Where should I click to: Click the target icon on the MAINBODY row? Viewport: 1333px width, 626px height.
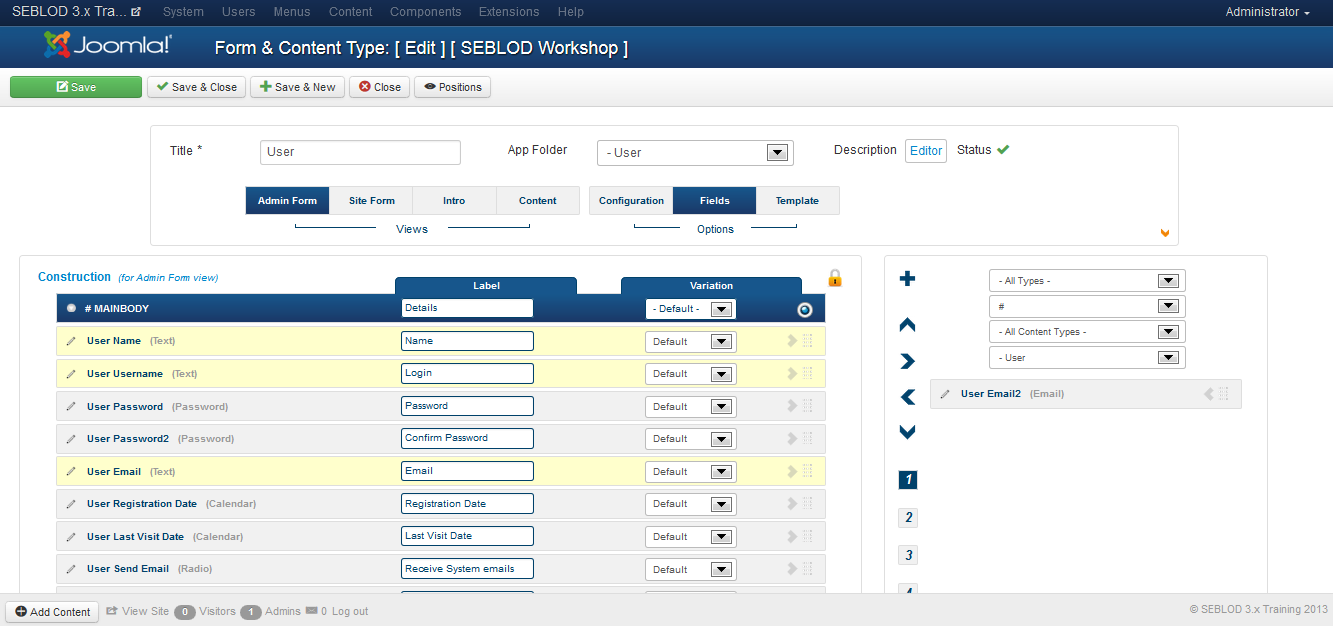tap(804, 309)
